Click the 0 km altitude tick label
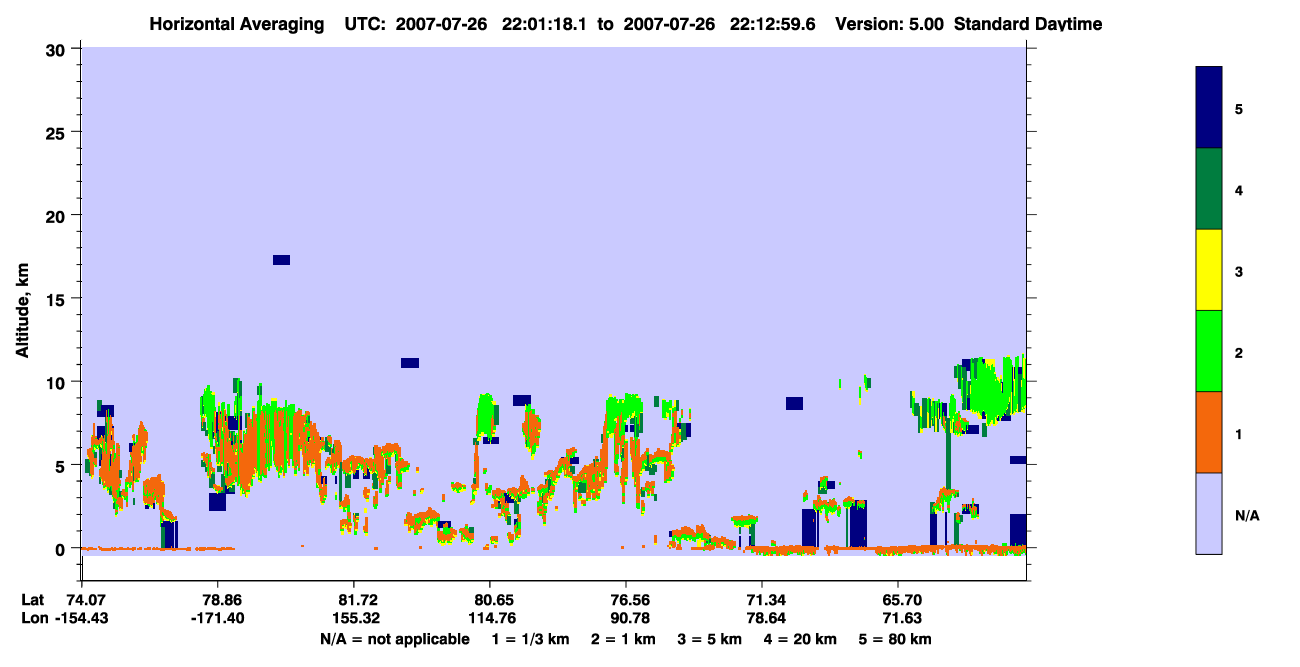 point(62,548)
